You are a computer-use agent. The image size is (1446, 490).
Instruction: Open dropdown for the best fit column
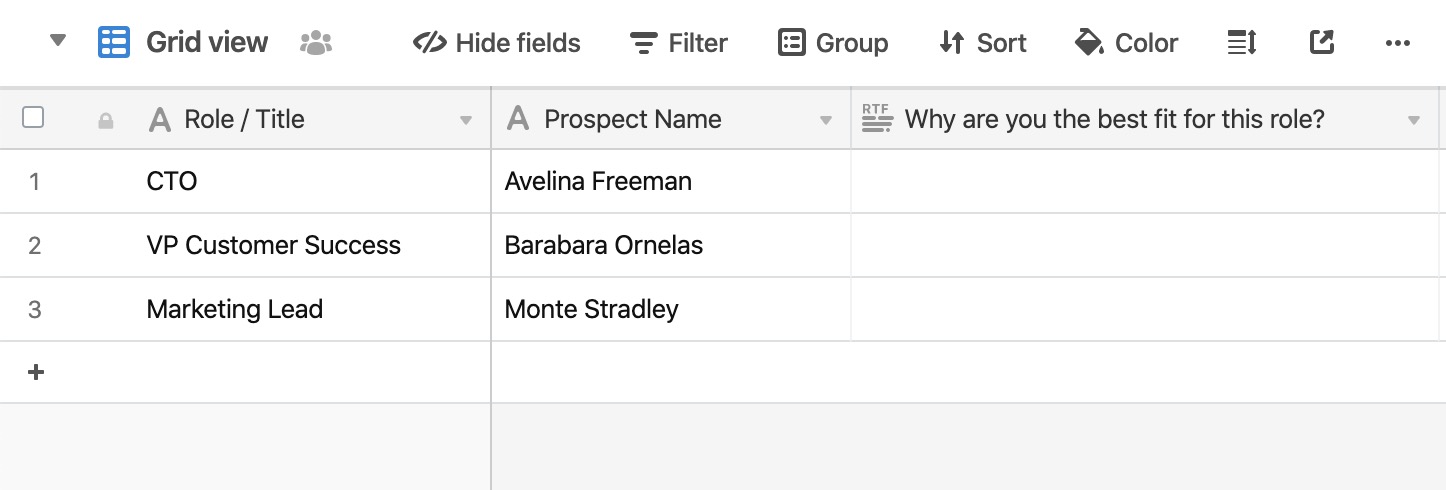(1414, 121)
